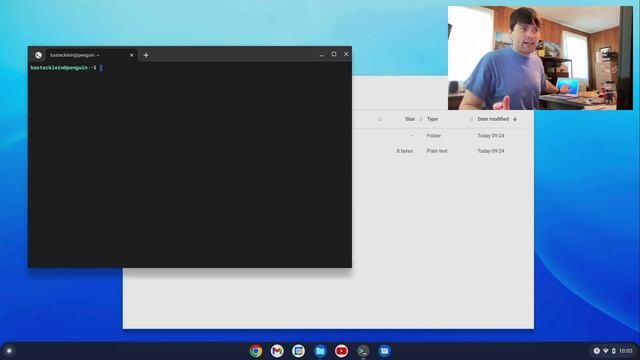Screen dimensions: 640x360
Task: Close the penguin terminal tab
Action: [131, 55]
